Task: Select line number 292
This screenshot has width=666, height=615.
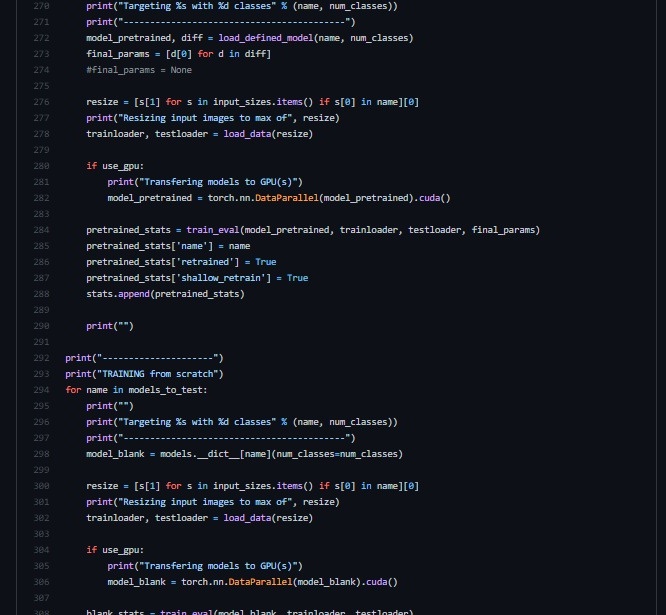Action: (x=41, y=358)
